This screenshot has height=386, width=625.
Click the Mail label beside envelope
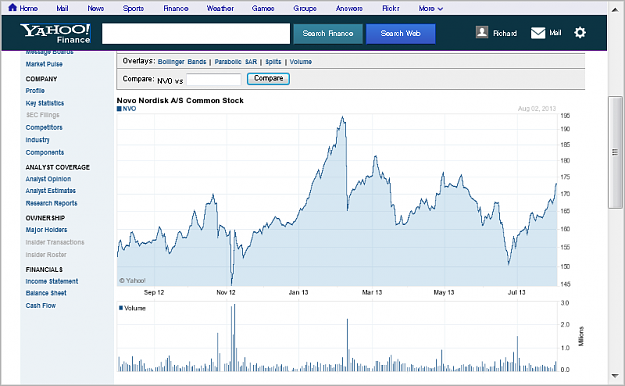pyautogui.click(x=555, y=33)
